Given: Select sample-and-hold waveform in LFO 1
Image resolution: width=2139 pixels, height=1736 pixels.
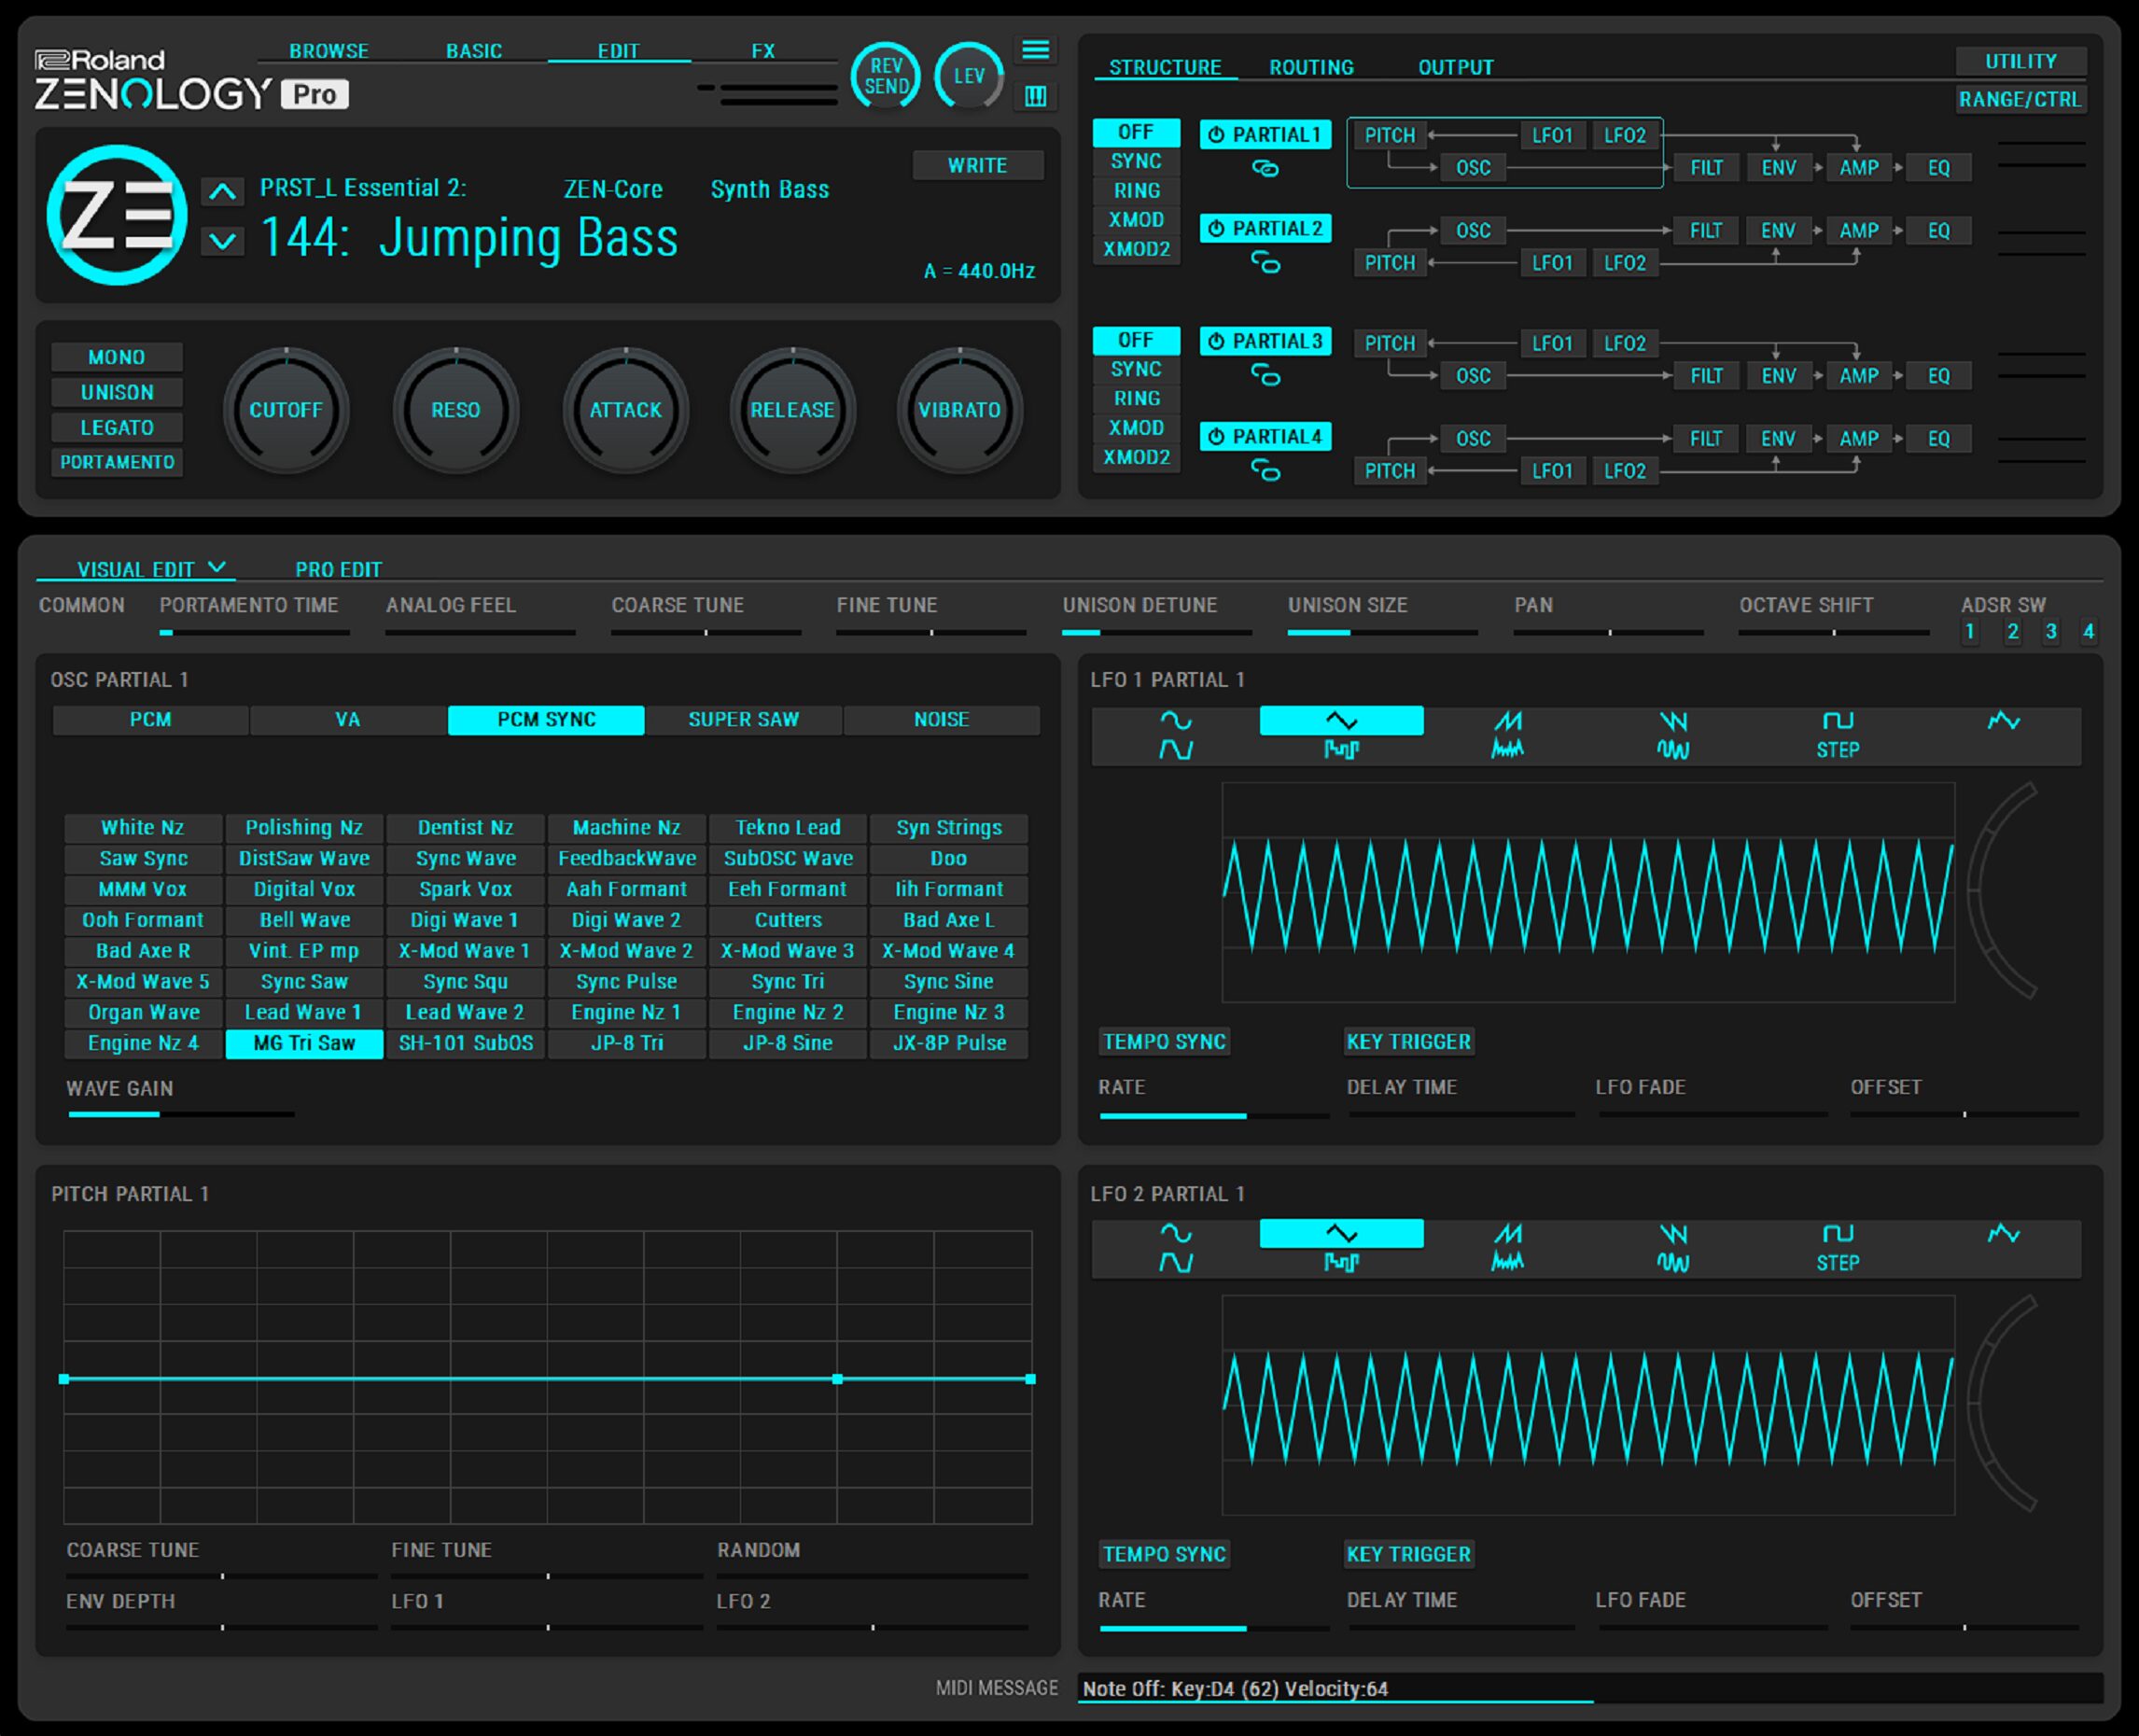Looking at the screenshot, I should coord(1341,749).
